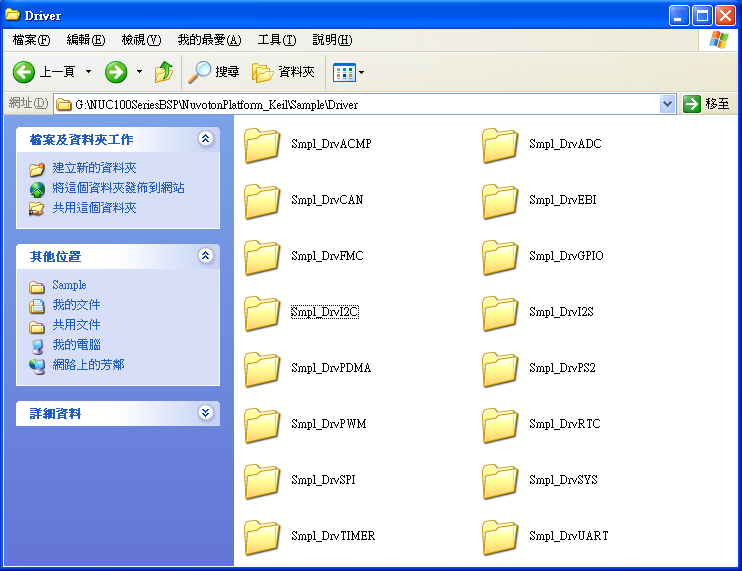
Task: Expand the 詳細資料 panel
Action: pyautogui.click(x=205, y=413)
